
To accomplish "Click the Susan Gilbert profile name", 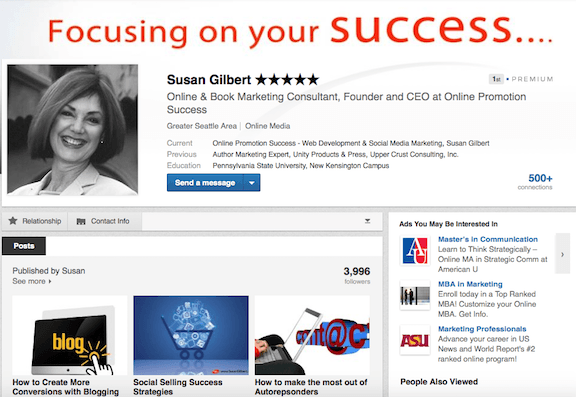I will [209, 80].
